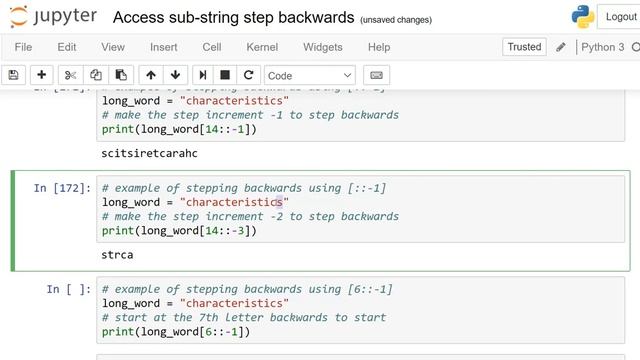The width and height of the screenshot is (640, 360).
Task: Open the Edit menu
Action: 67,47
